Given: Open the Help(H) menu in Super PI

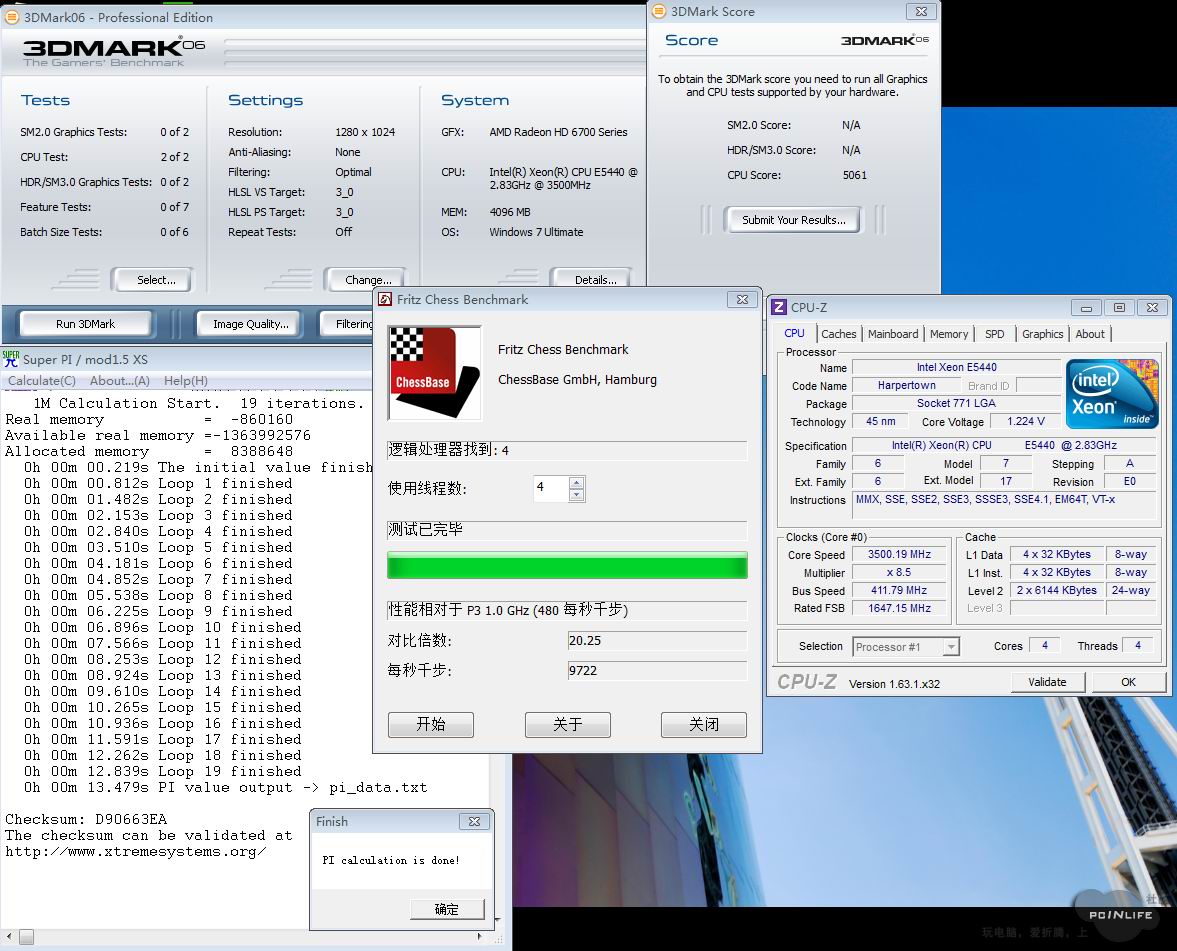Looking at the screenshot, I should pyautogui.click(x=186, y=381).
